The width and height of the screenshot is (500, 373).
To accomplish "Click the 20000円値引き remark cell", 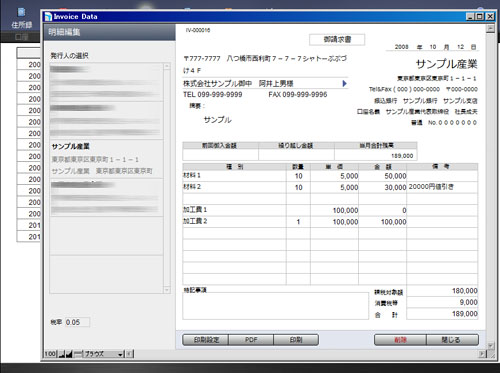I will coord(442,187).
